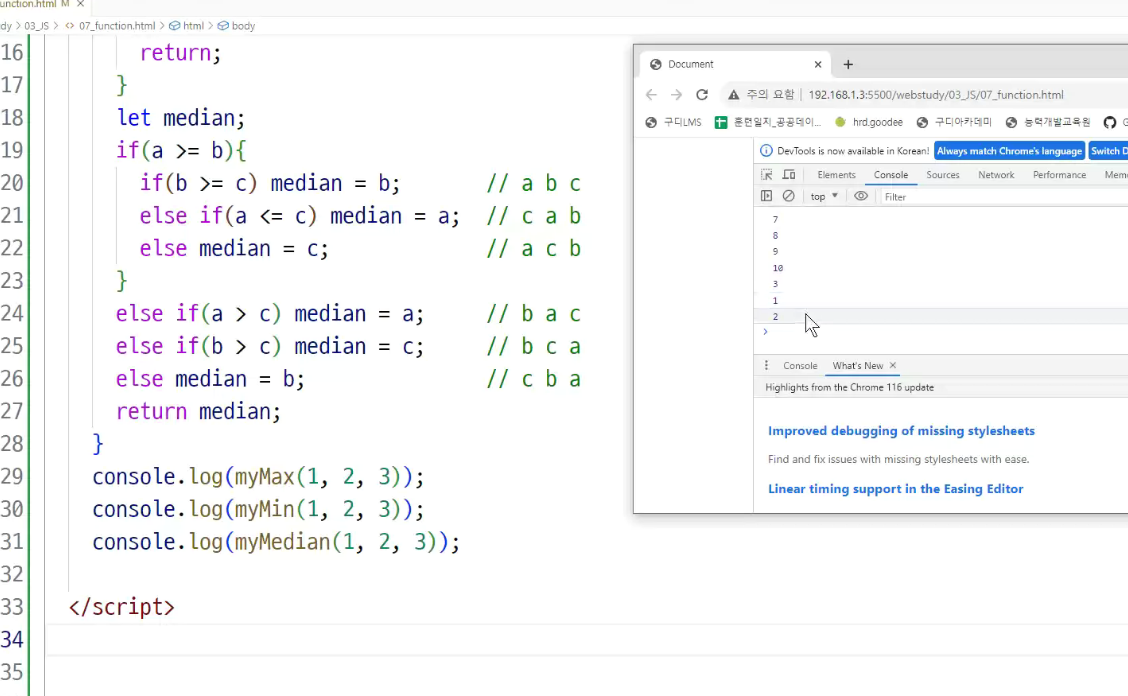
Task: Switch to the drawer Console tab
Action: click(x=800, y=366)
